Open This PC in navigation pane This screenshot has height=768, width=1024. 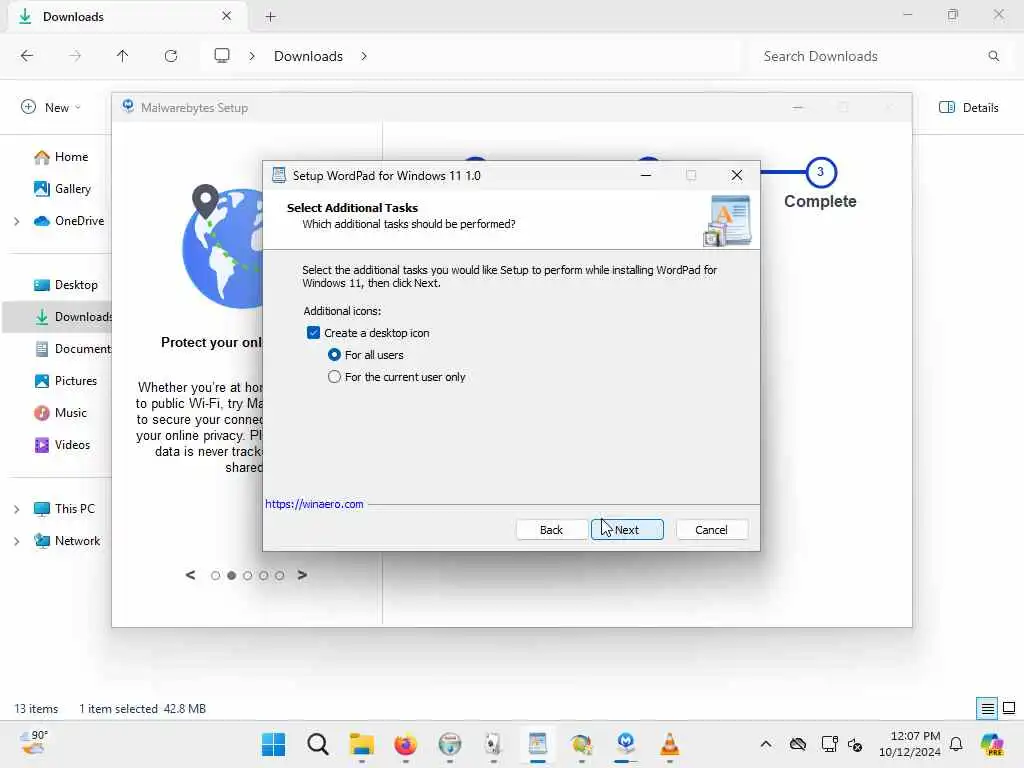coord(64,509)
